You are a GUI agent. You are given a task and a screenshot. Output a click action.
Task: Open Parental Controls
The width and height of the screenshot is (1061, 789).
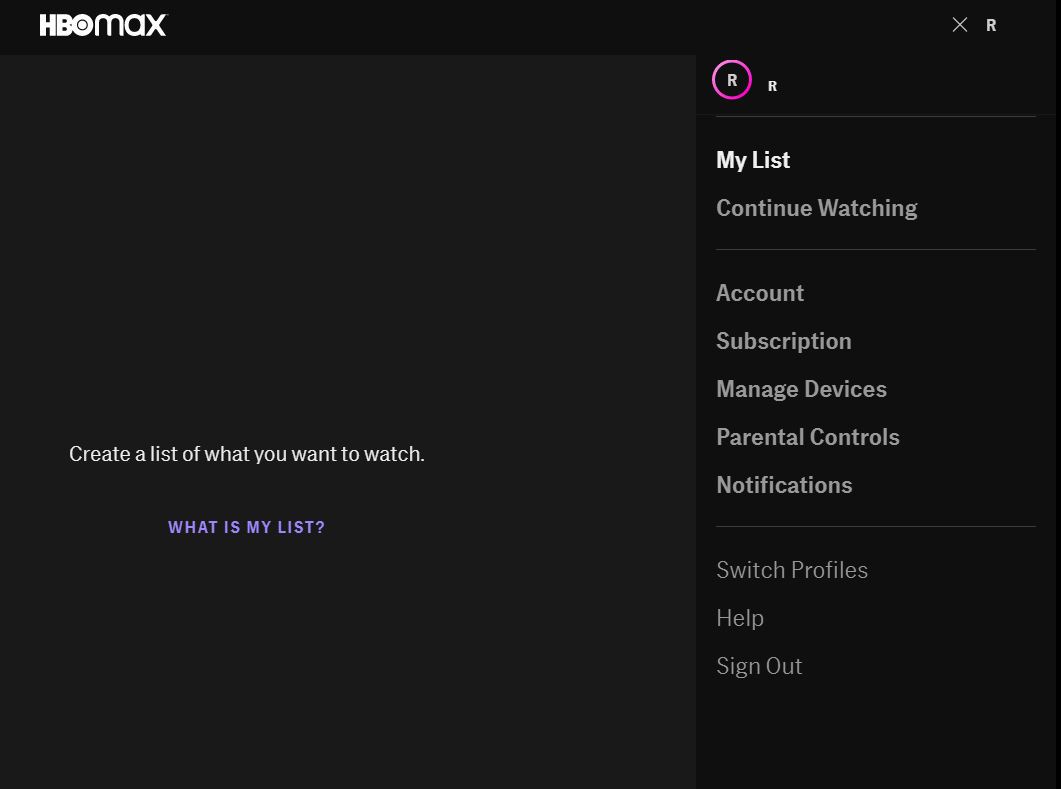[807, 437]
